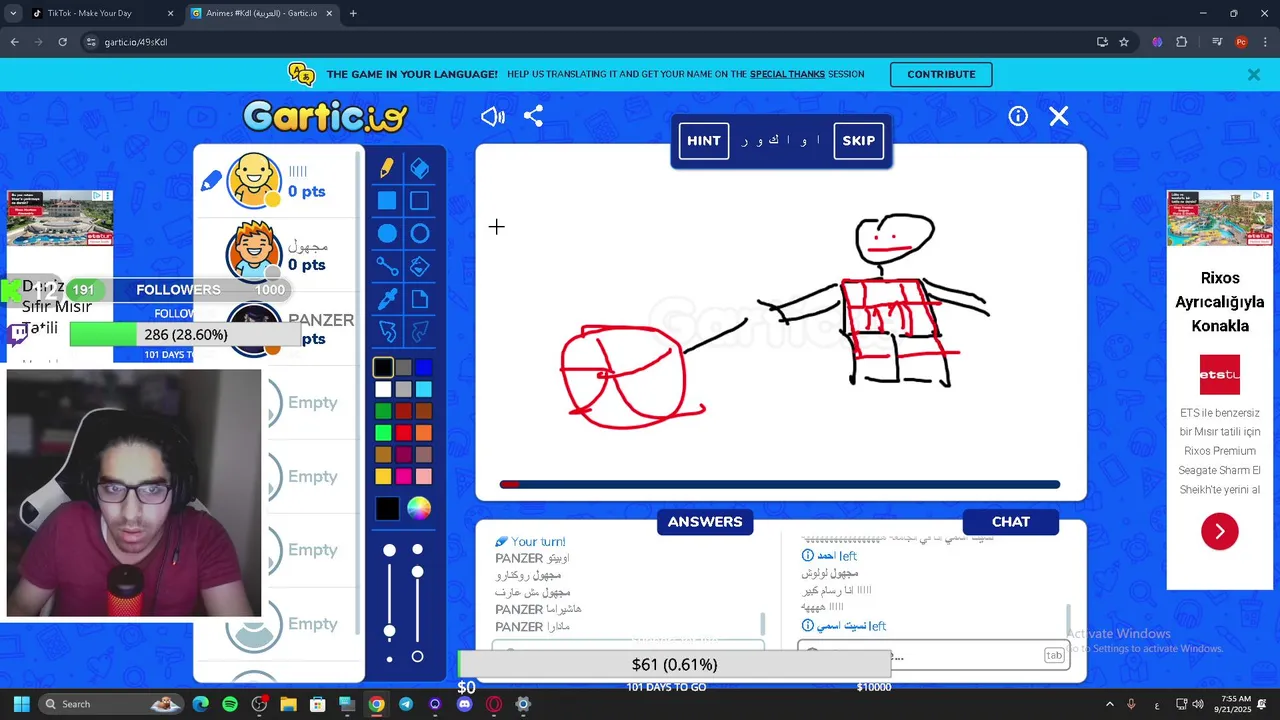Select the filled ellipse tool

pyautogui.click(x=387, y=234)
